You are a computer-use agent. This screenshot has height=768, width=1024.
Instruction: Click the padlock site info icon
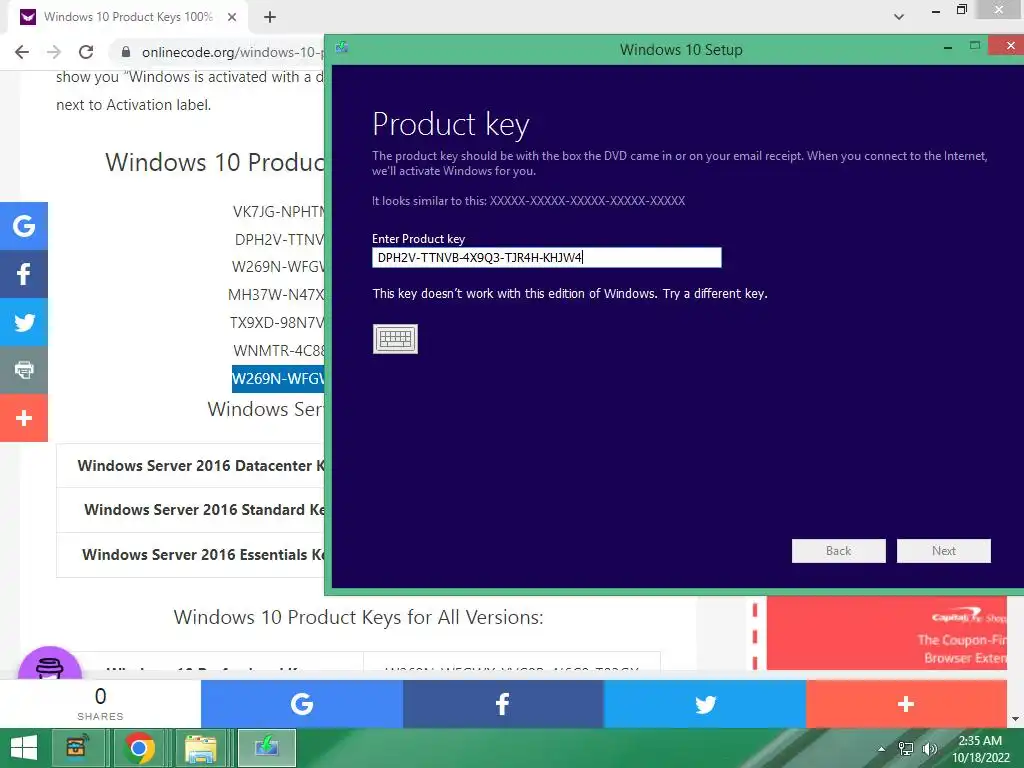pos(126,52)
